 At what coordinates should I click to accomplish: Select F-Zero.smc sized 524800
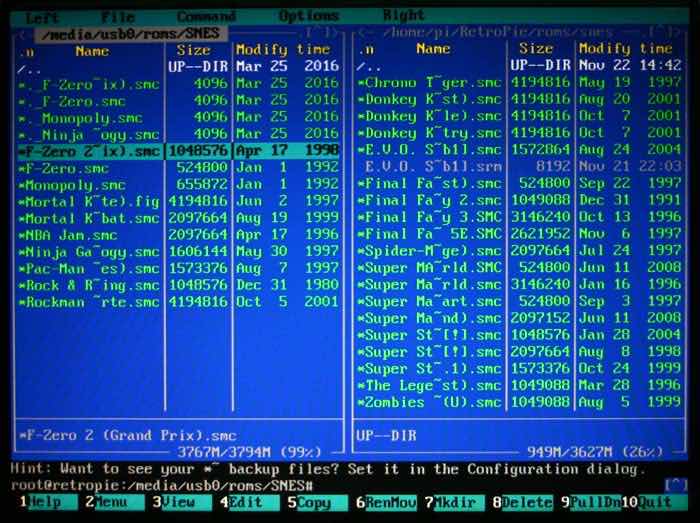[179, 168]
